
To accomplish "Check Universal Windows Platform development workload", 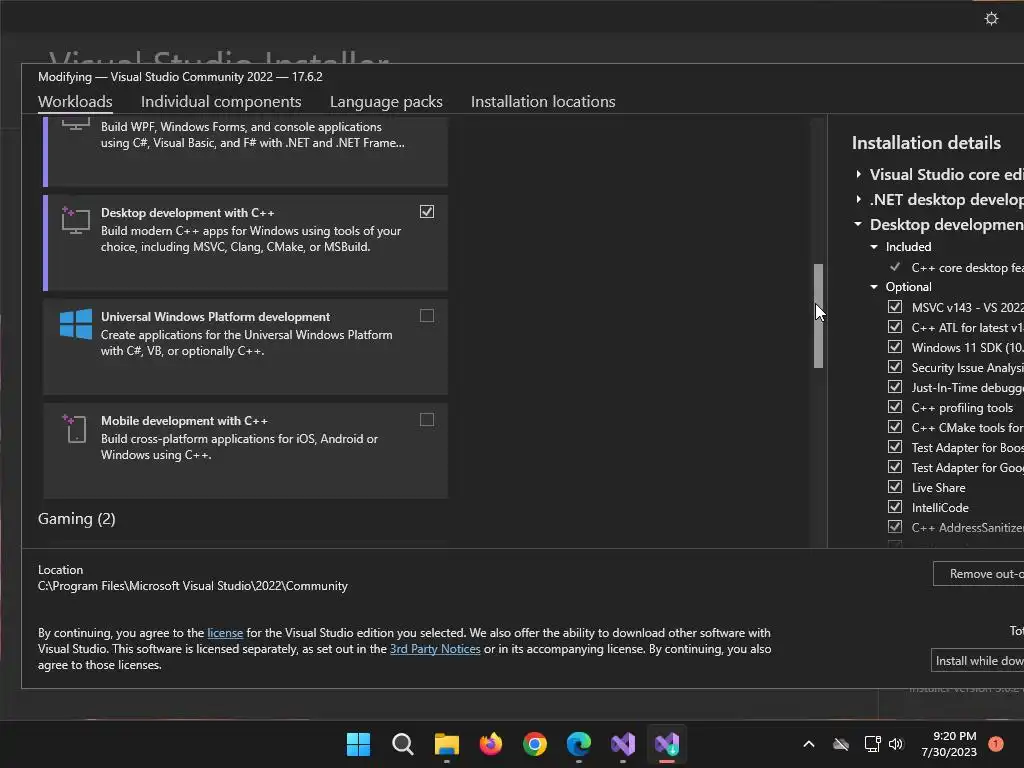I will (x=426, y=316).
